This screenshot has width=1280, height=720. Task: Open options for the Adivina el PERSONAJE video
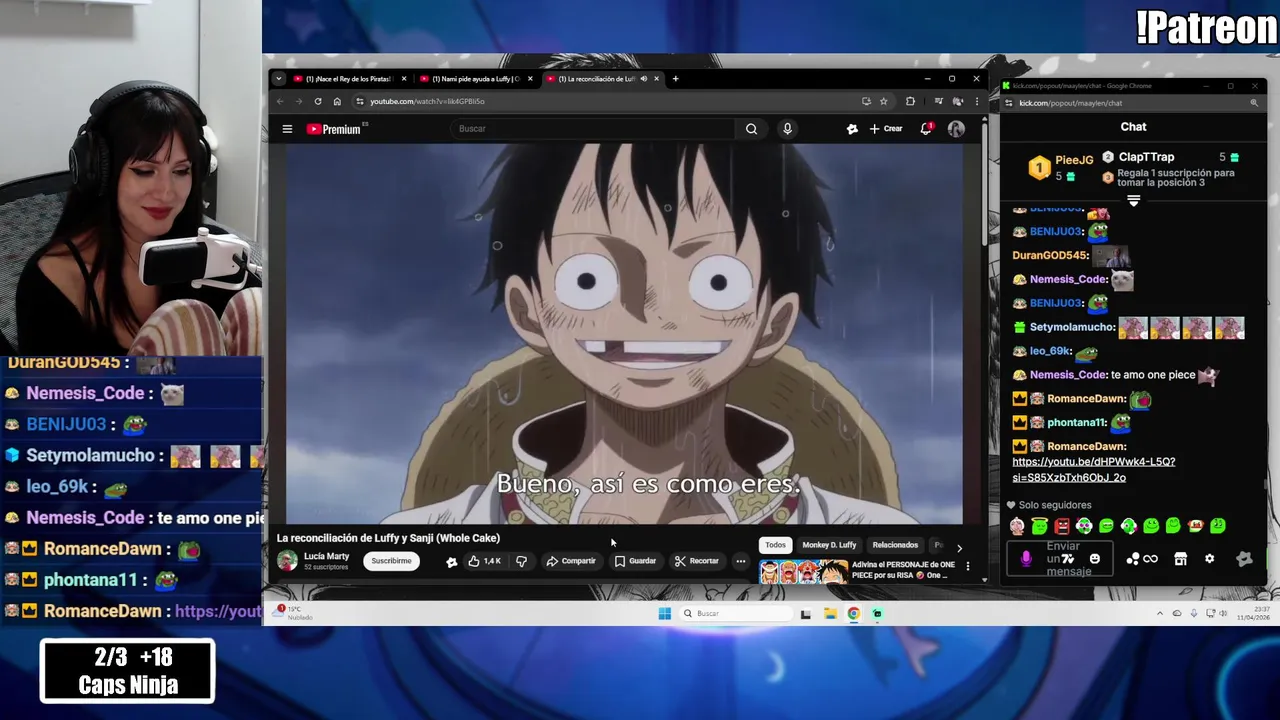[967, 567]
